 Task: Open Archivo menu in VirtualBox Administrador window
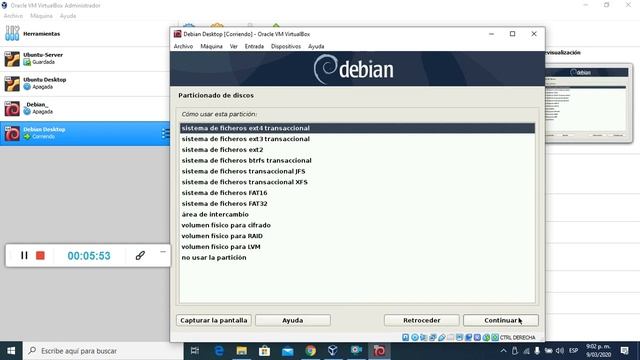coord(13,16)
